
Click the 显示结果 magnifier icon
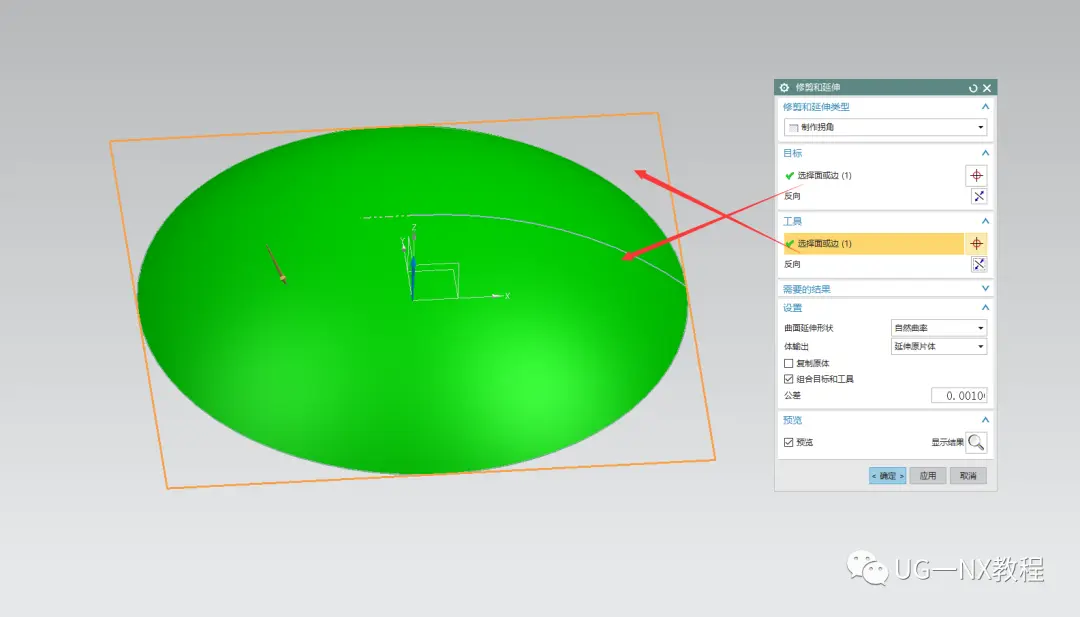(x=976, y=442)
